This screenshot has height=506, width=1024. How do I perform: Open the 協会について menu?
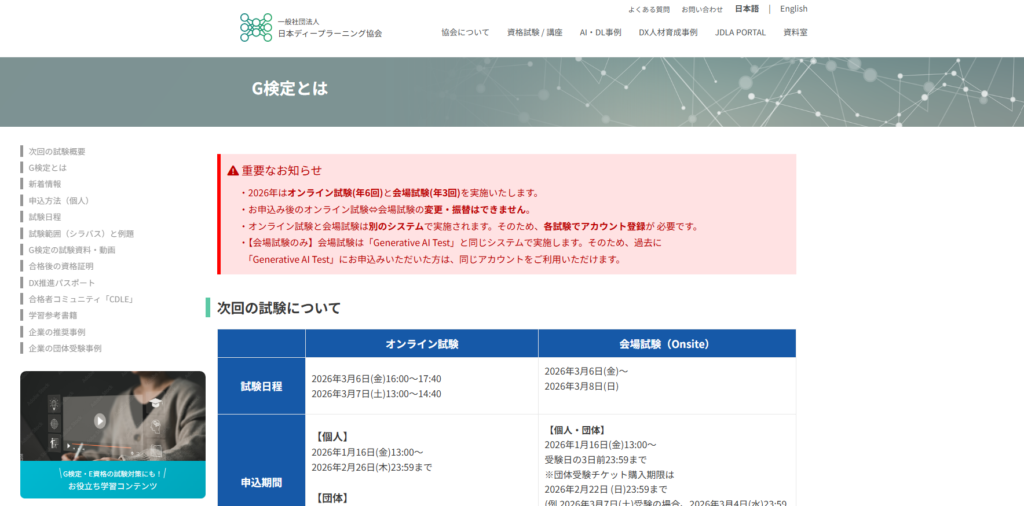[x=465, y=32]
